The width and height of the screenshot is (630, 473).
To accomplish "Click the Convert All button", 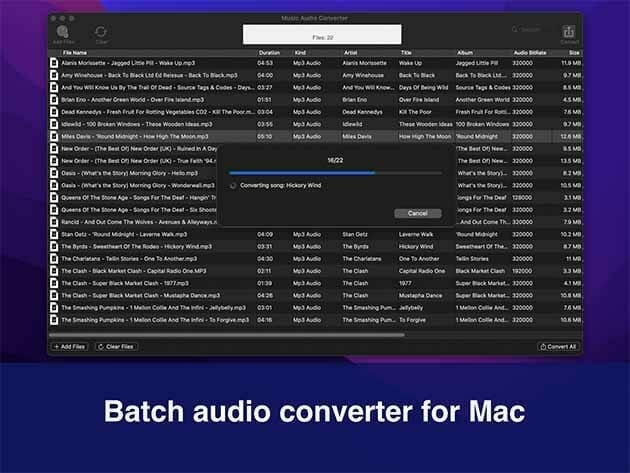I will (x=557, y=346).
